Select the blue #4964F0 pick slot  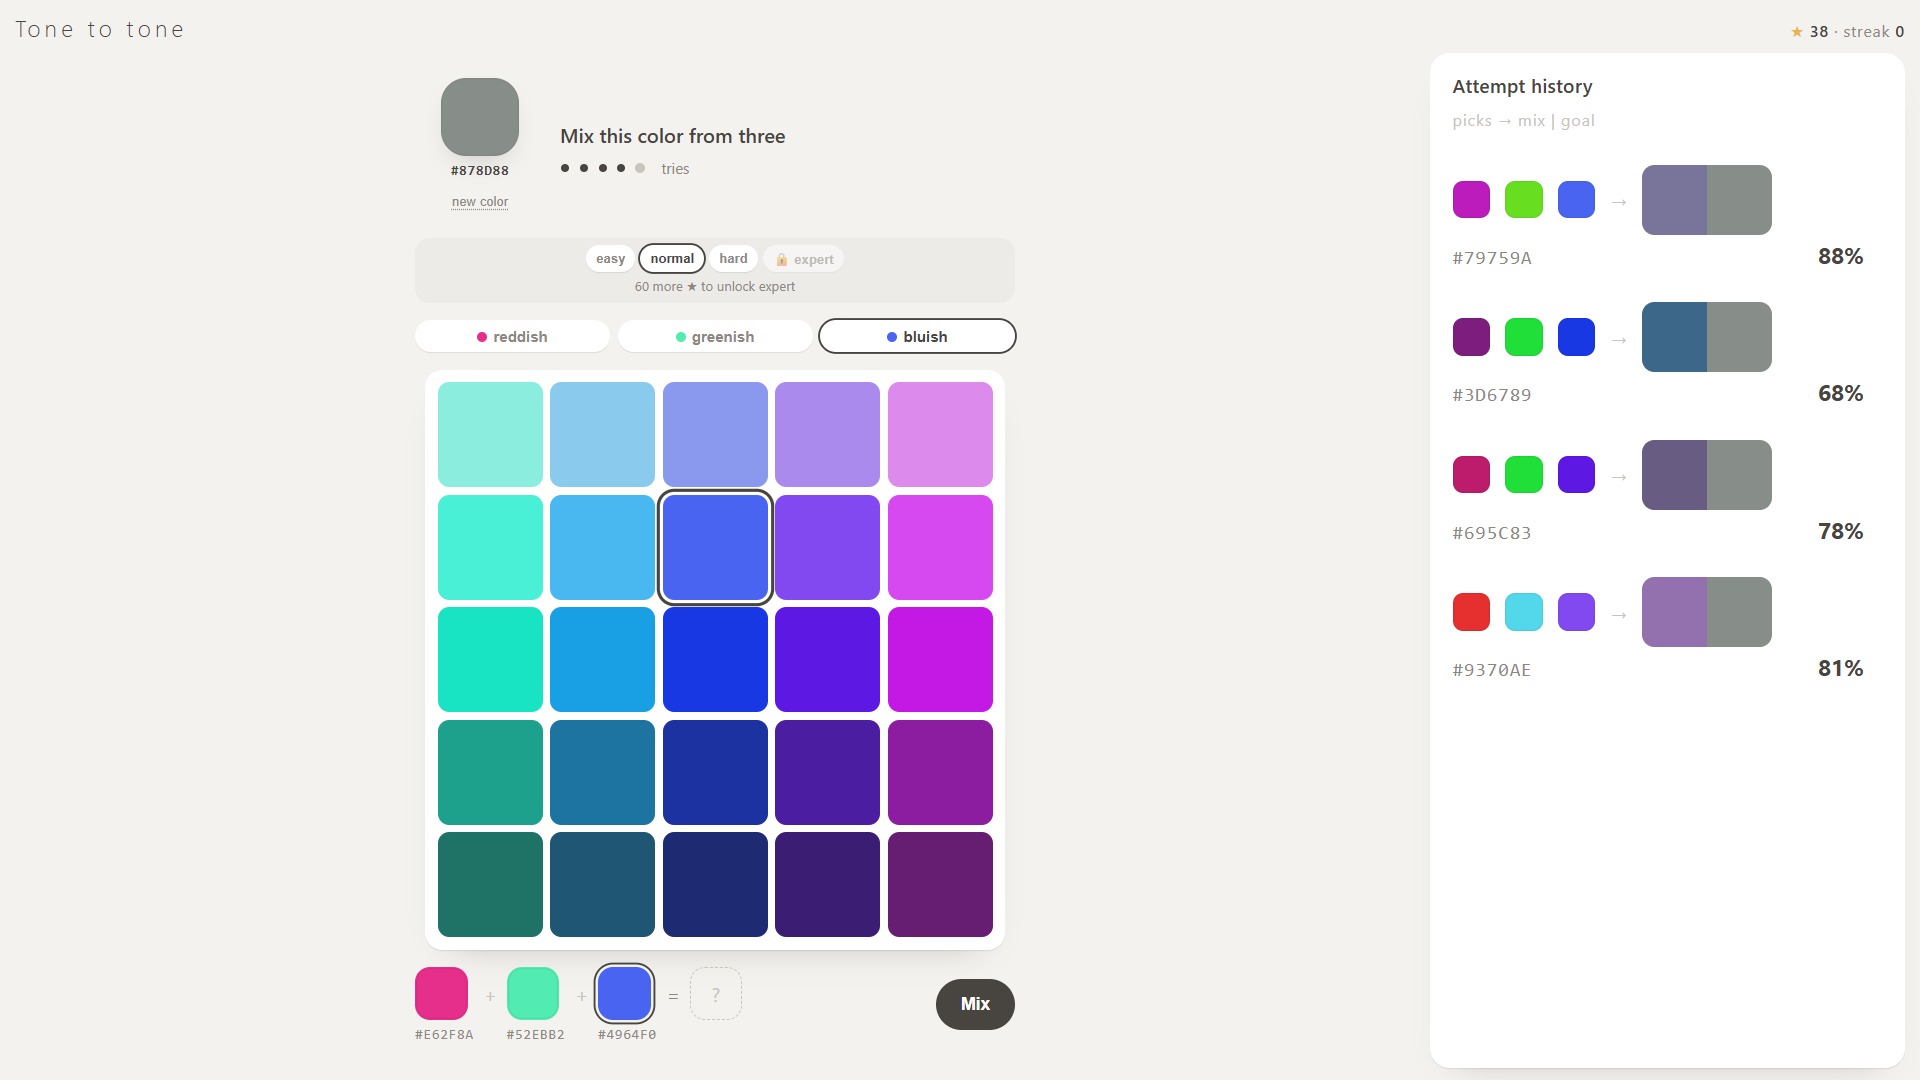[625, 993]
